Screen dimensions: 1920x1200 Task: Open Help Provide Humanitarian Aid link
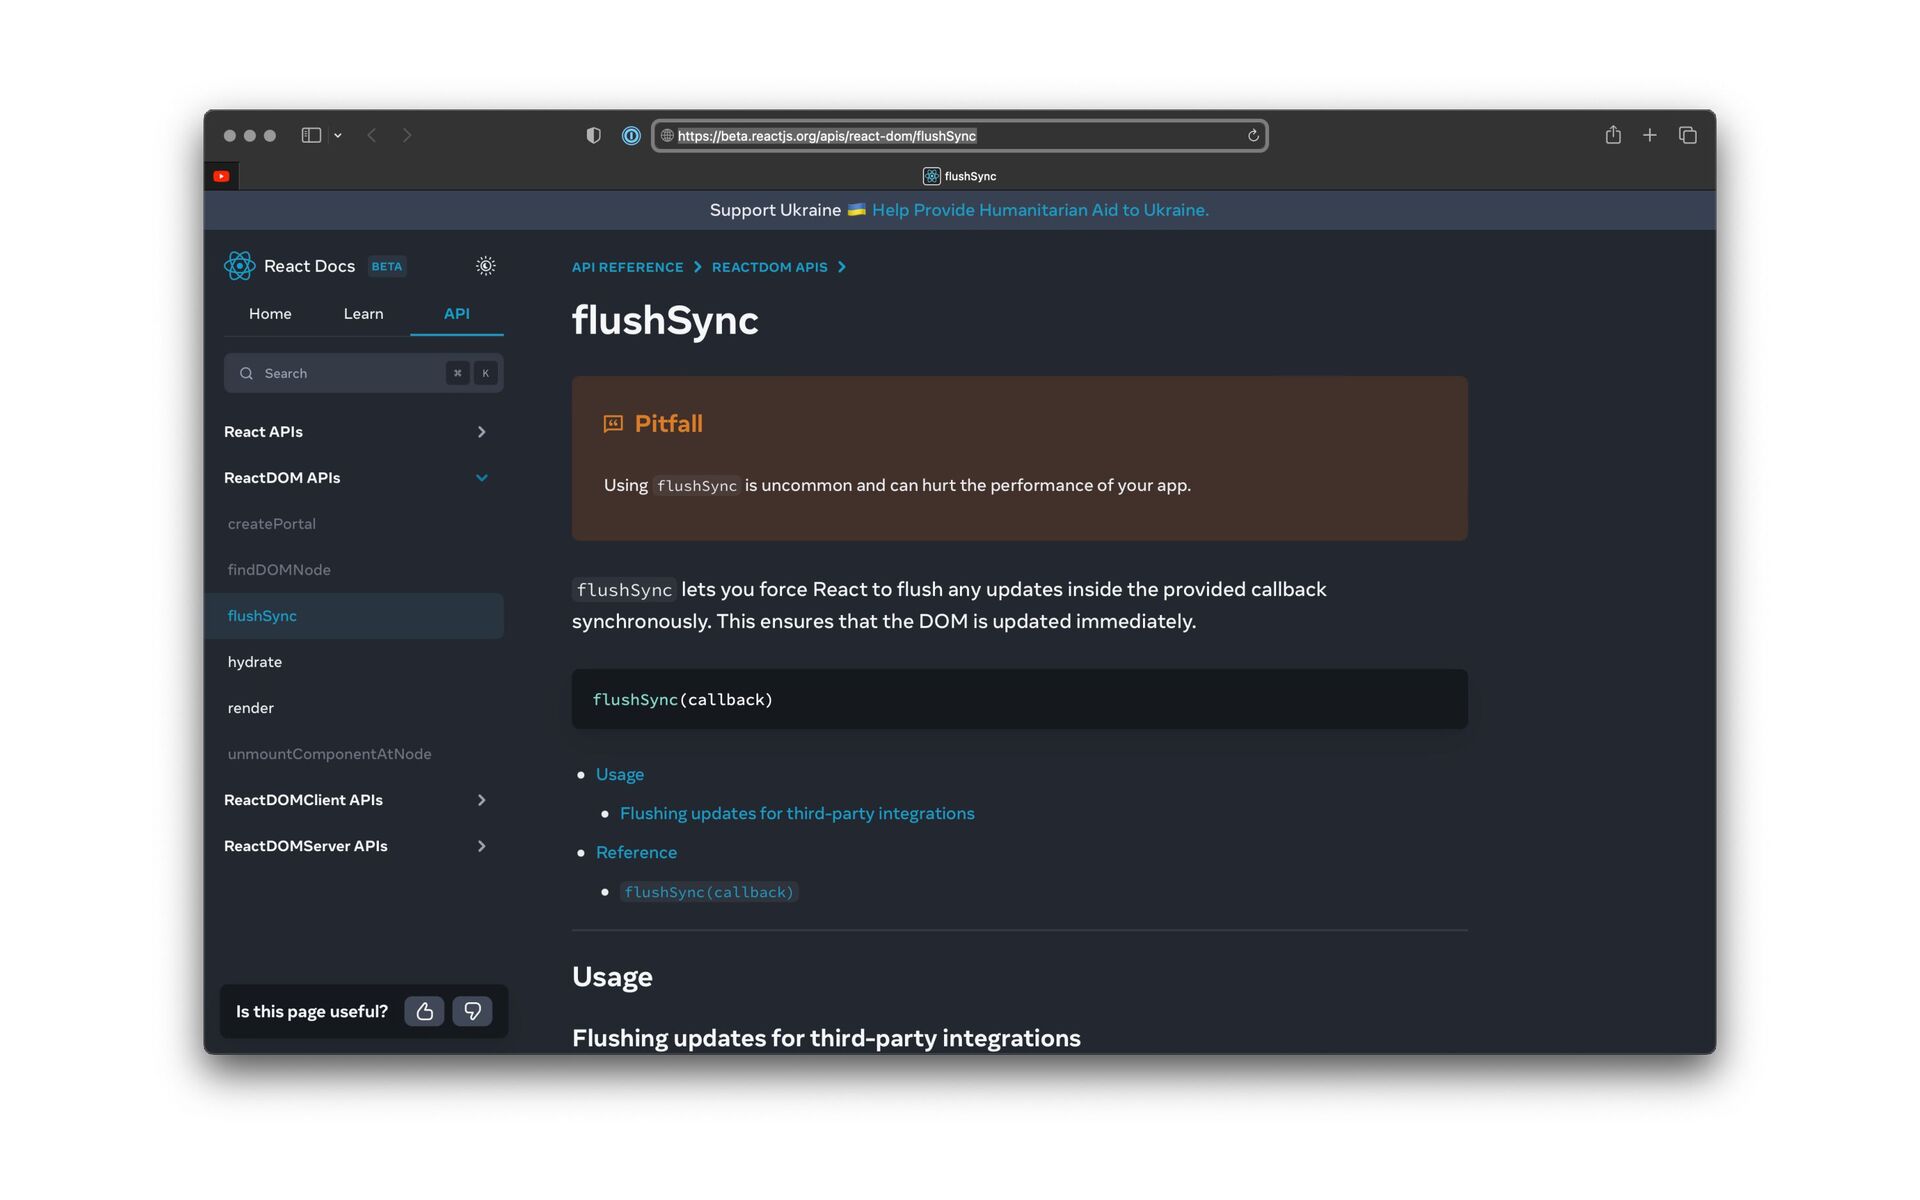coord(1040,210)
